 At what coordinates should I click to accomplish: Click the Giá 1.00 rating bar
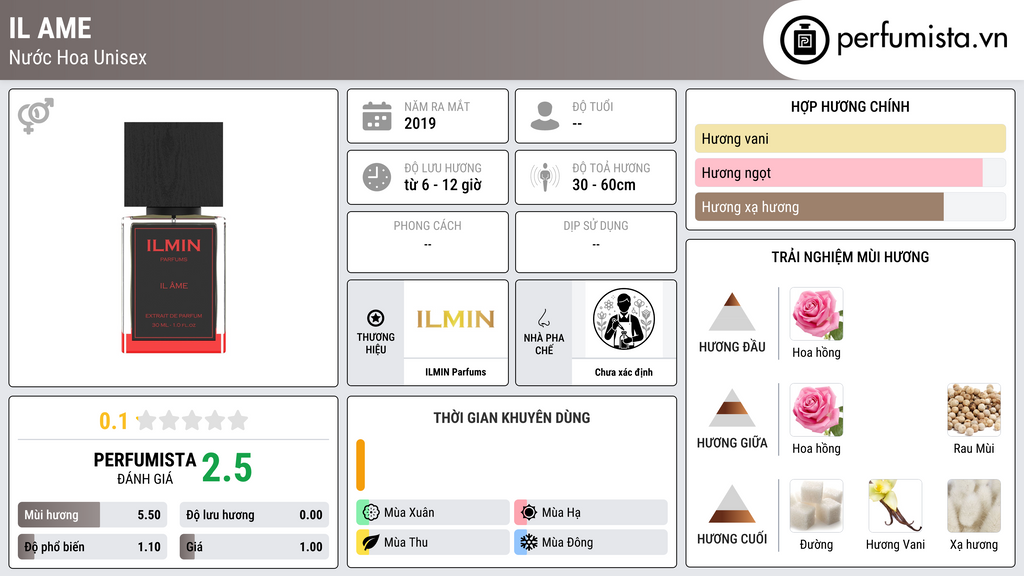pyautogui.click(x=254, y=547)
